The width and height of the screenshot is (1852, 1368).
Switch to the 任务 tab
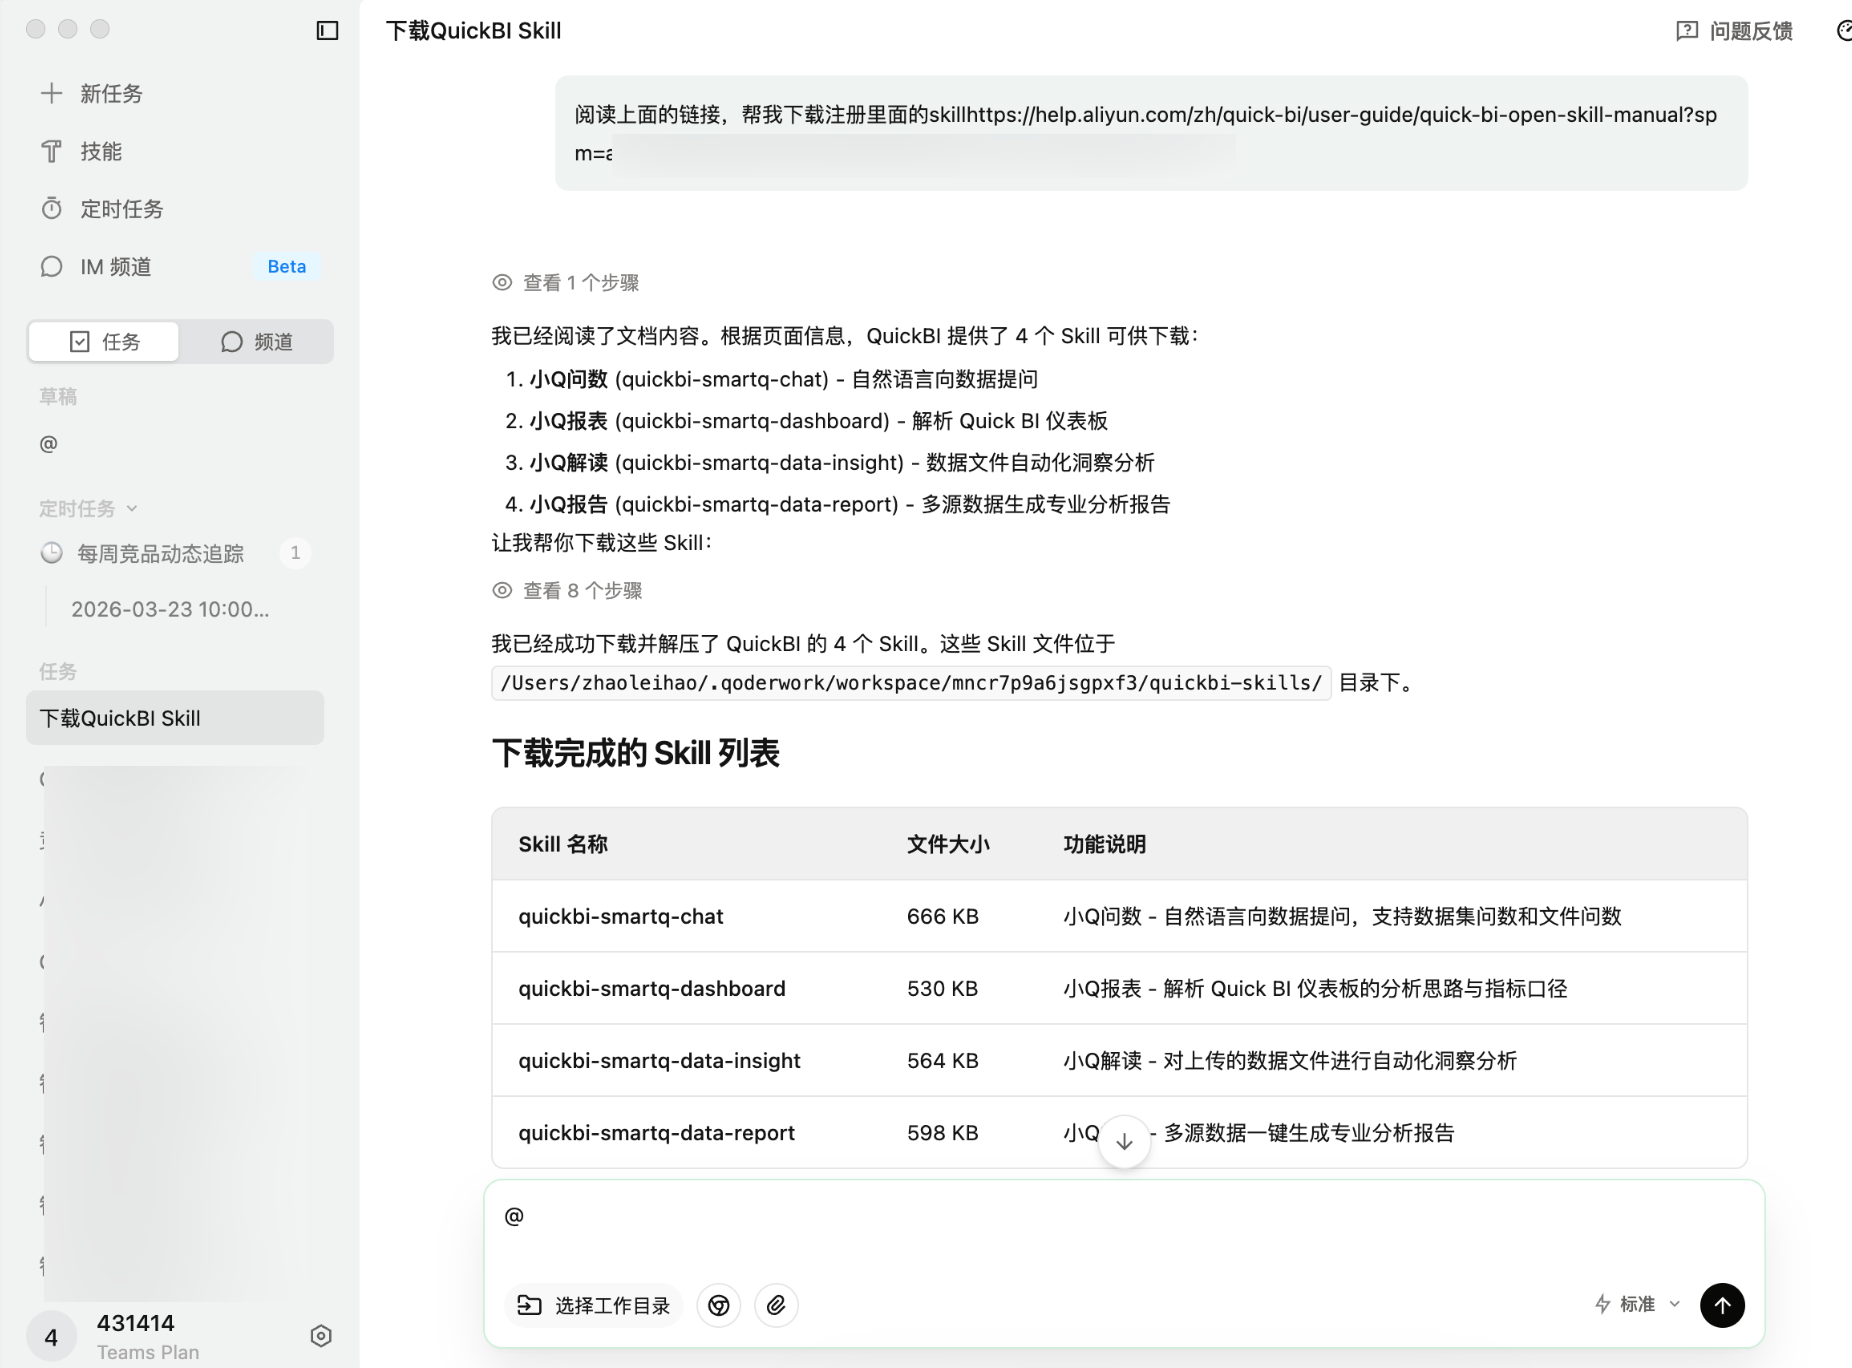(104, 342)
